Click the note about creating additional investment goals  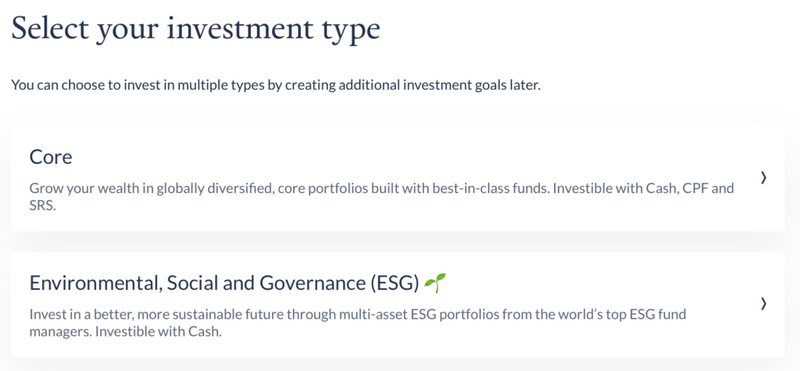(276, 85)
